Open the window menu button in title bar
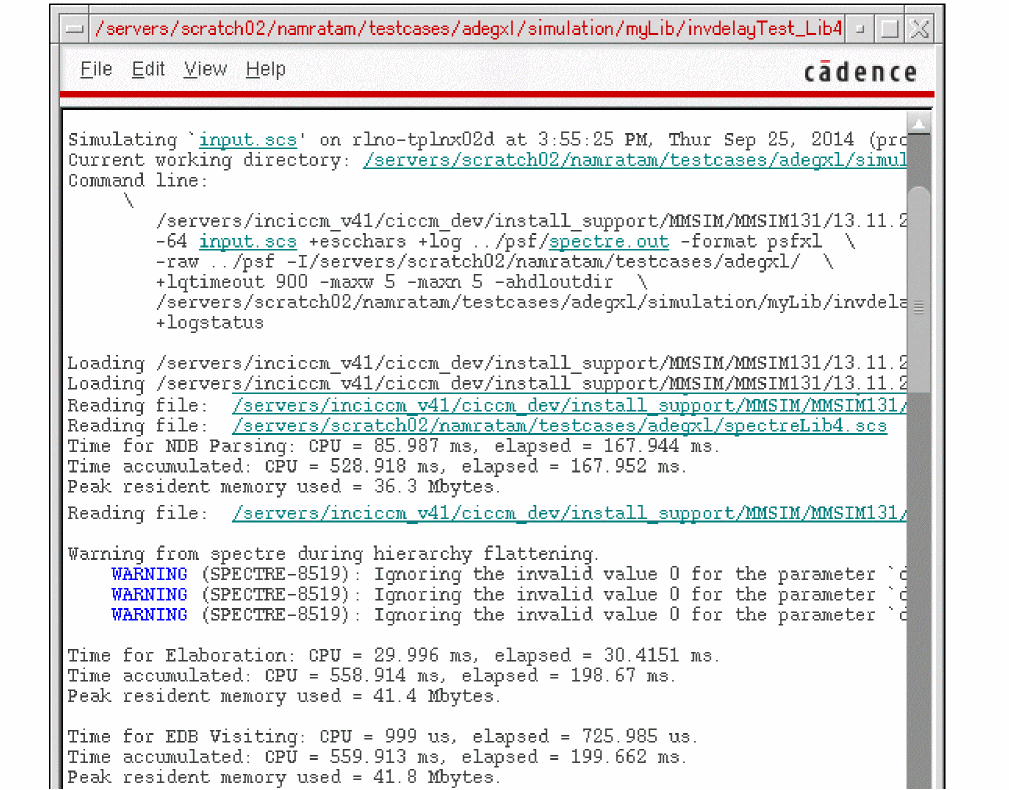Image resolution: width=1009 pixels, height=790 pixels. [x=75, y=28]
